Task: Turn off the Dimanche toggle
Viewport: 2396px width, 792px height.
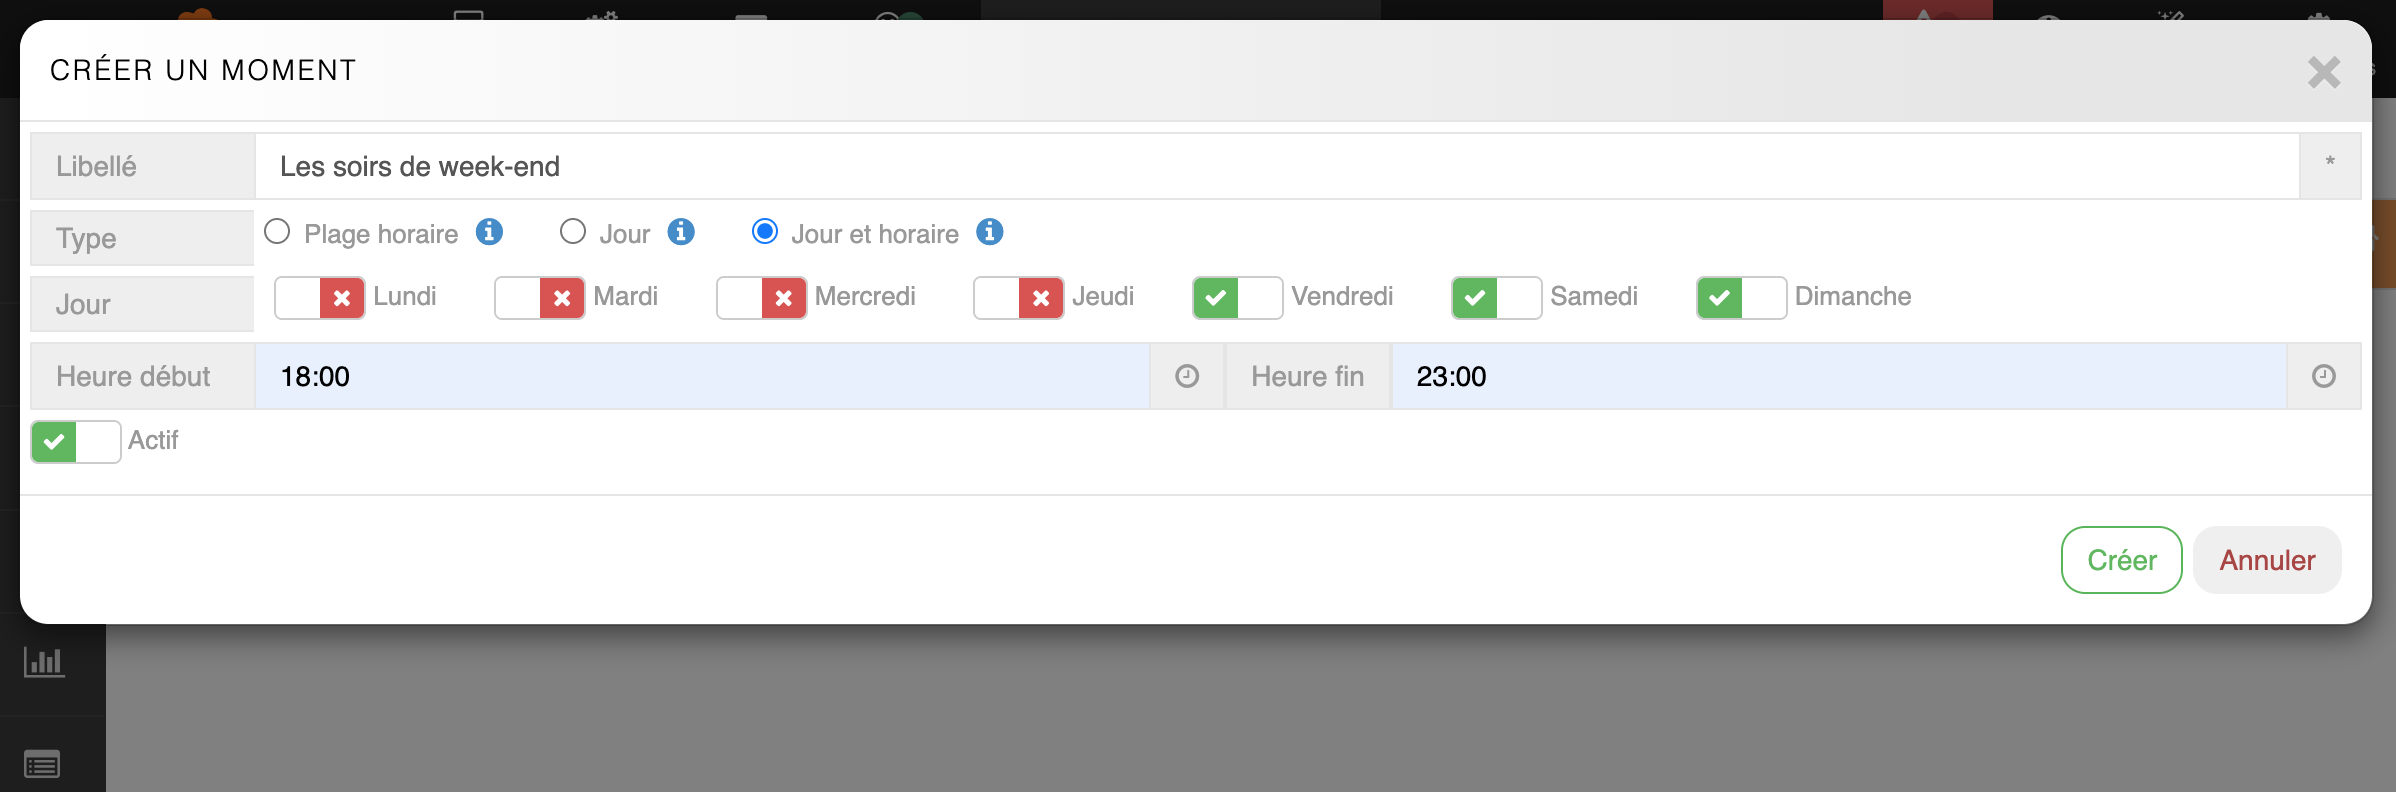Action: click(1741, 298)
